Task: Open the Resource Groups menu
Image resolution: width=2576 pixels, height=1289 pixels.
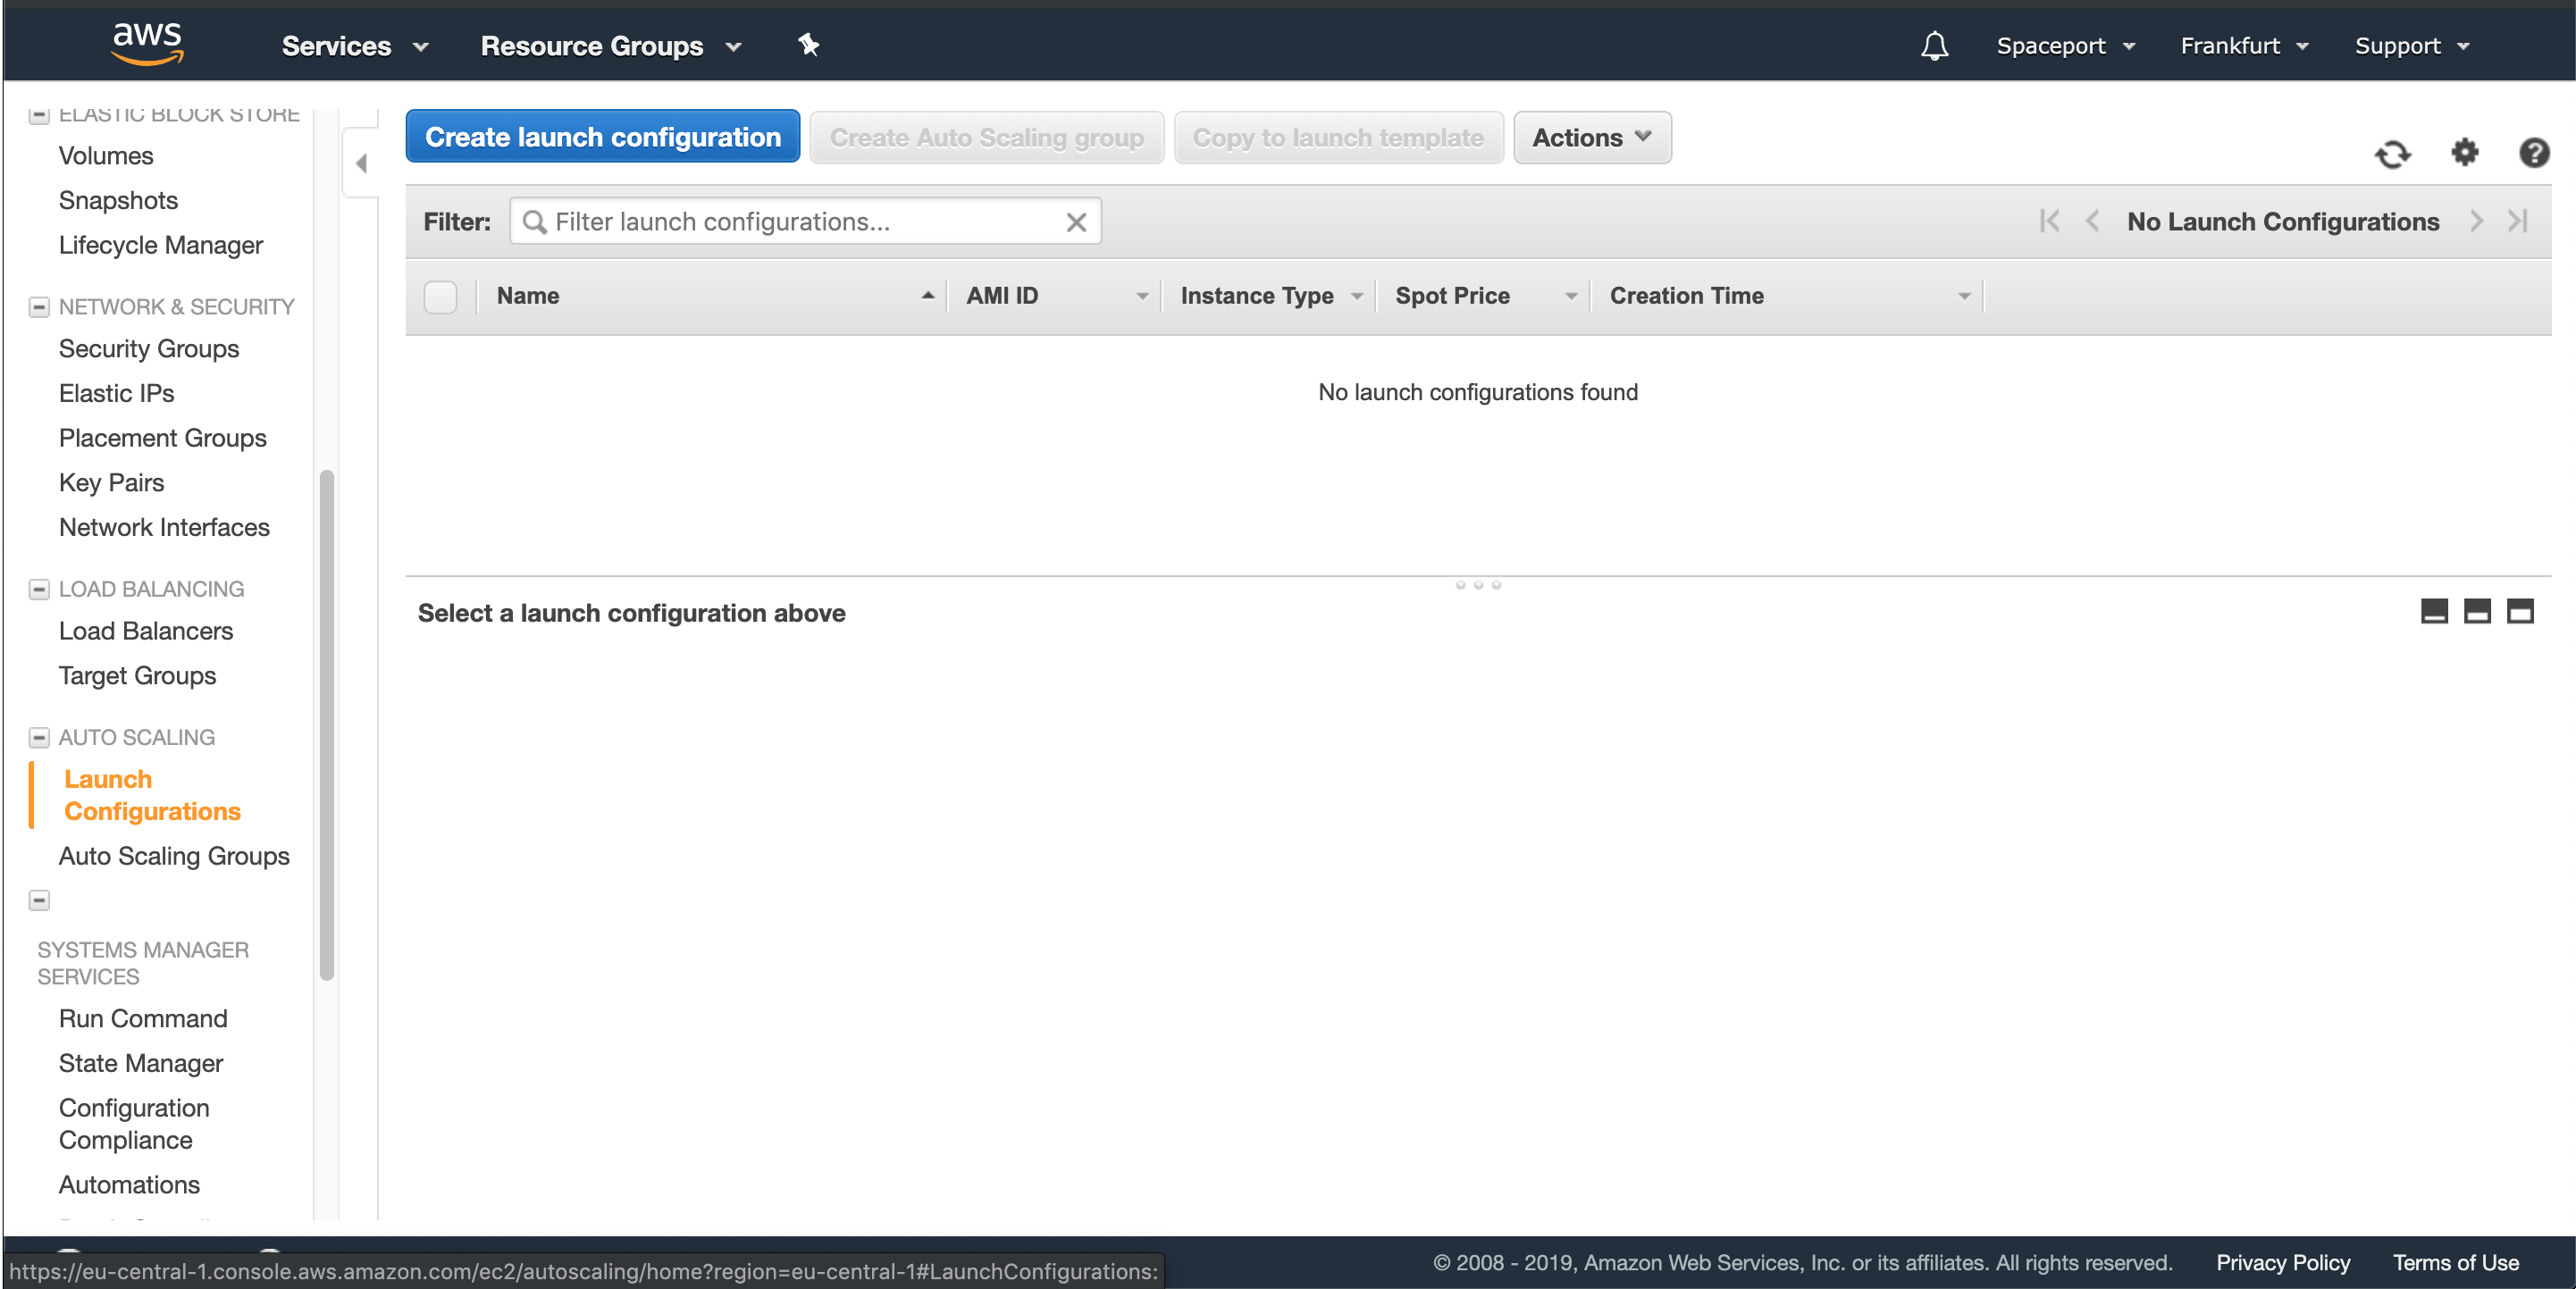Action: click(x=610, y=46)
